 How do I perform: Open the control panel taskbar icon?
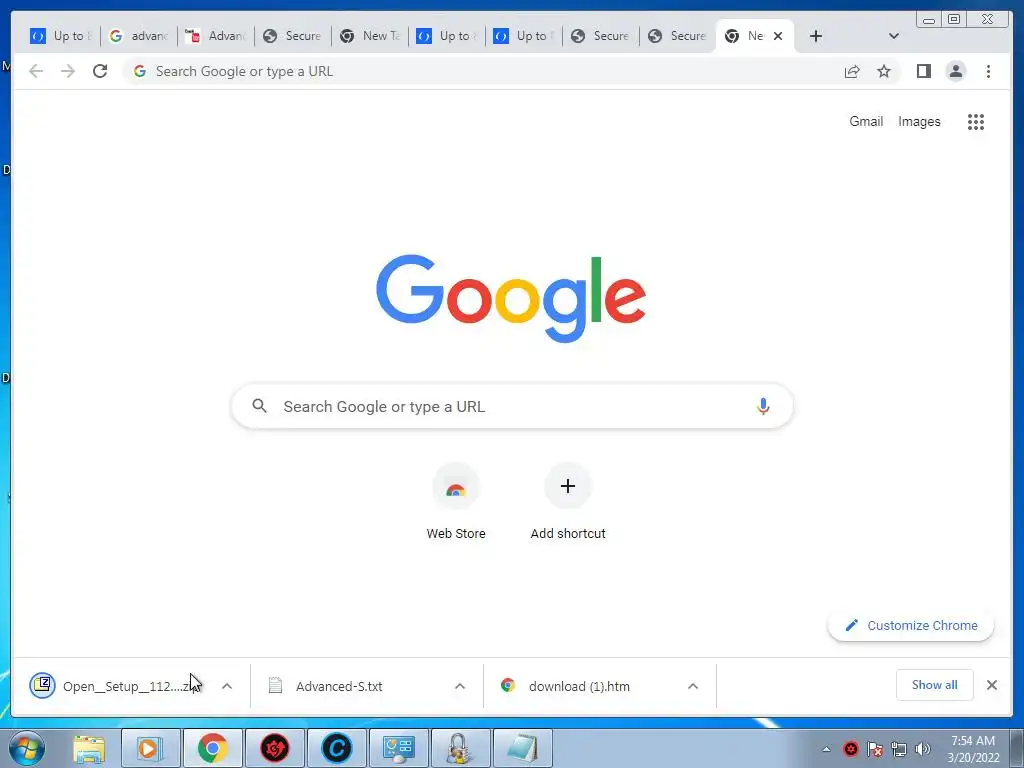coord(399,748)
